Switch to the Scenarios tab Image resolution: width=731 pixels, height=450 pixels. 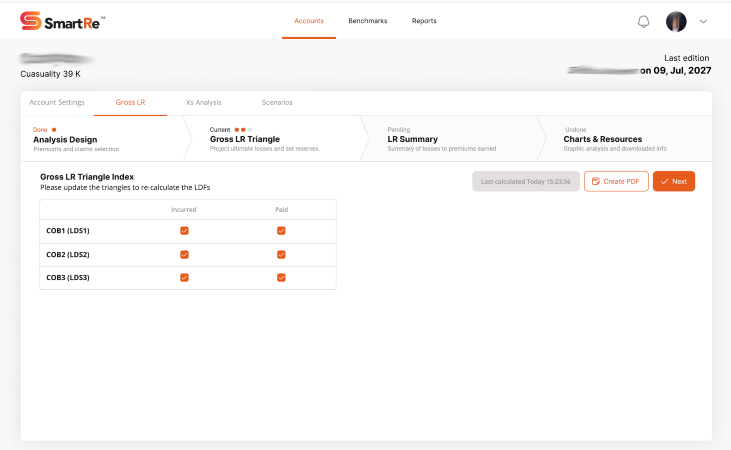[277, 103]
